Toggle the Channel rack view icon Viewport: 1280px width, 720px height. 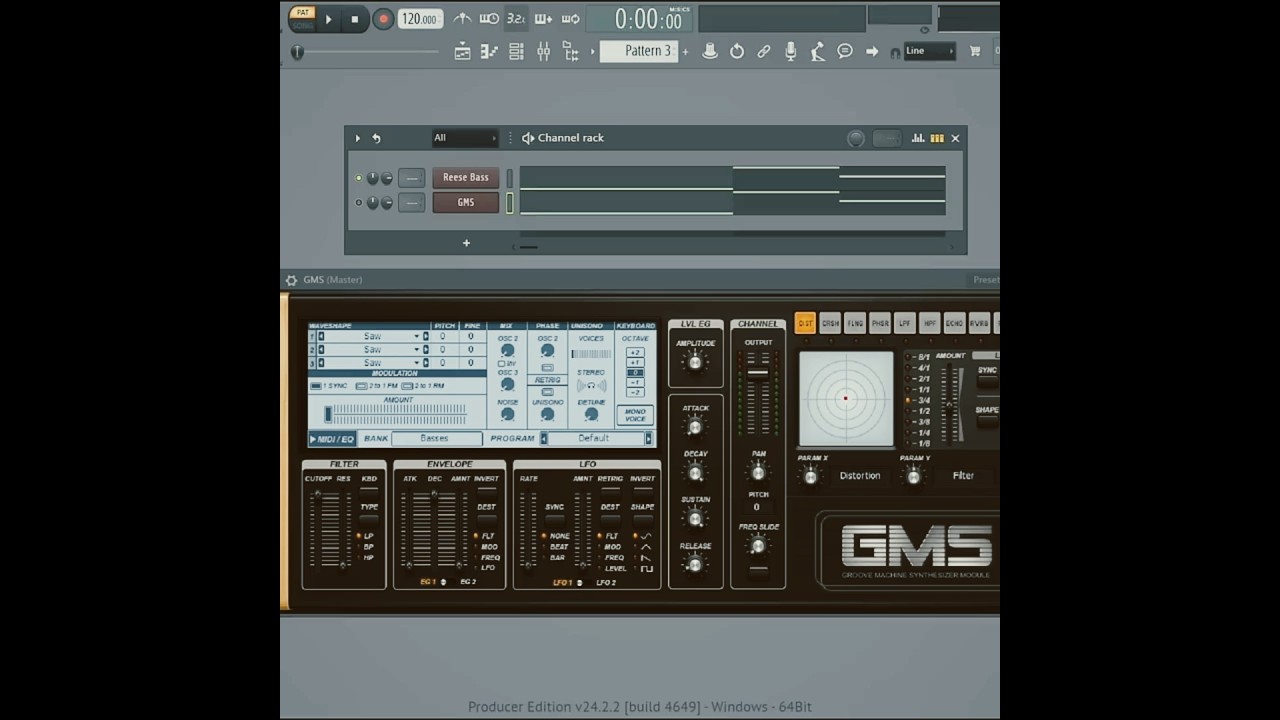[x=516, y=52]
